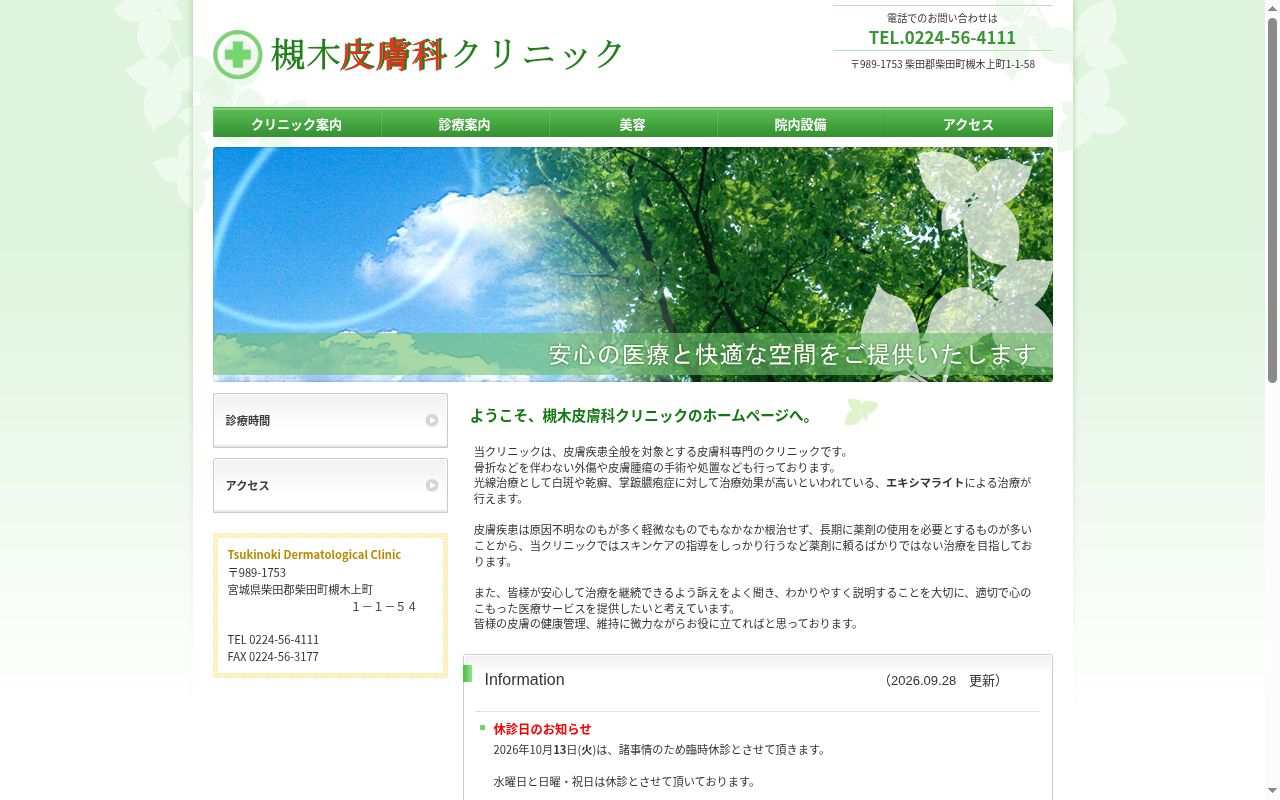Open the 診療案内 menu item
The height and width of the screenshot is (800, 1280).
pos(465,123)
